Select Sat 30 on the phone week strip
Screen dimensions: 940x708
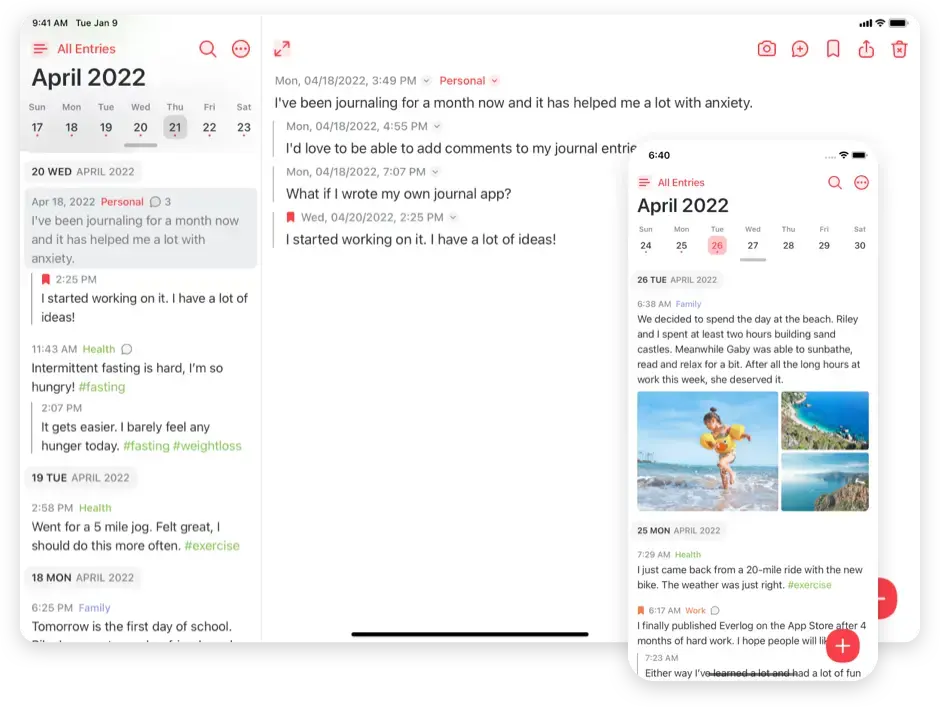(860, 245)
